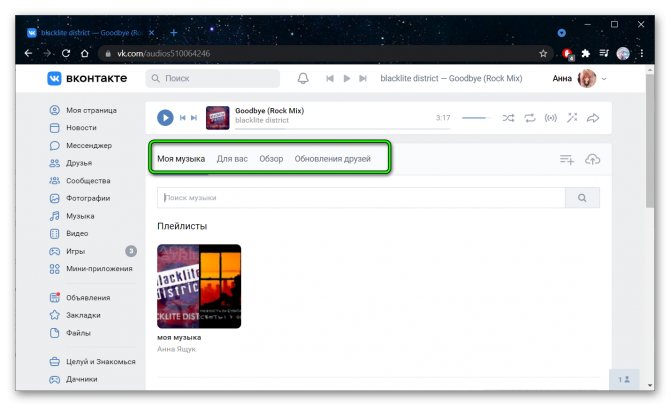This screenshot has width=670, height=406.
Task: Click the red extension icon in toolbar
Action: click(x=567, y=53)
